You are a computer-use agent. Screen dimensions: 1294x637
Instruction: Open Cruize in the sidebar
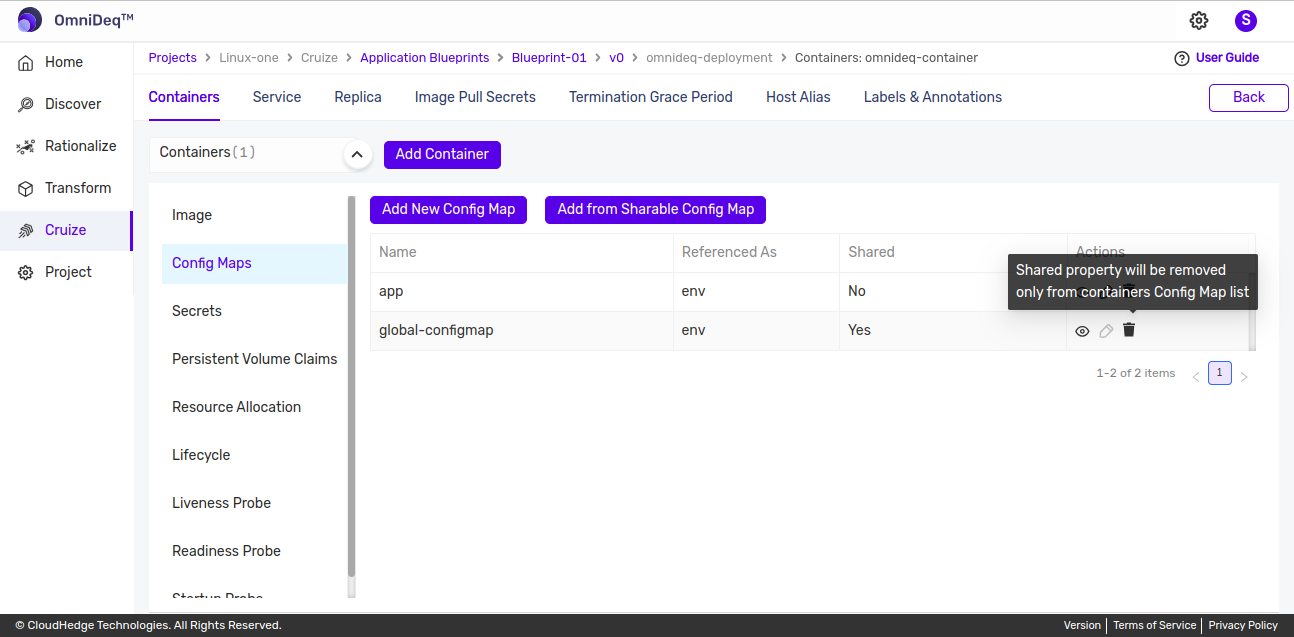65,230
